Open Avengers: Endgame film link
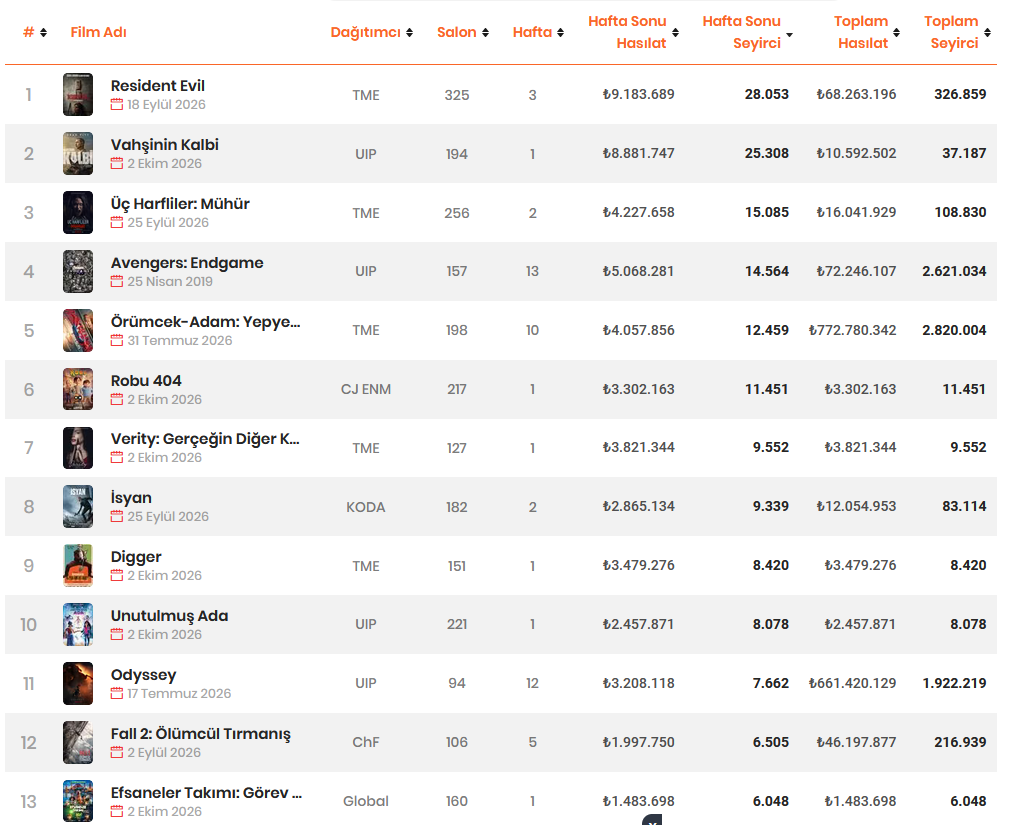The image size is (1009, 825). point(187,263)
